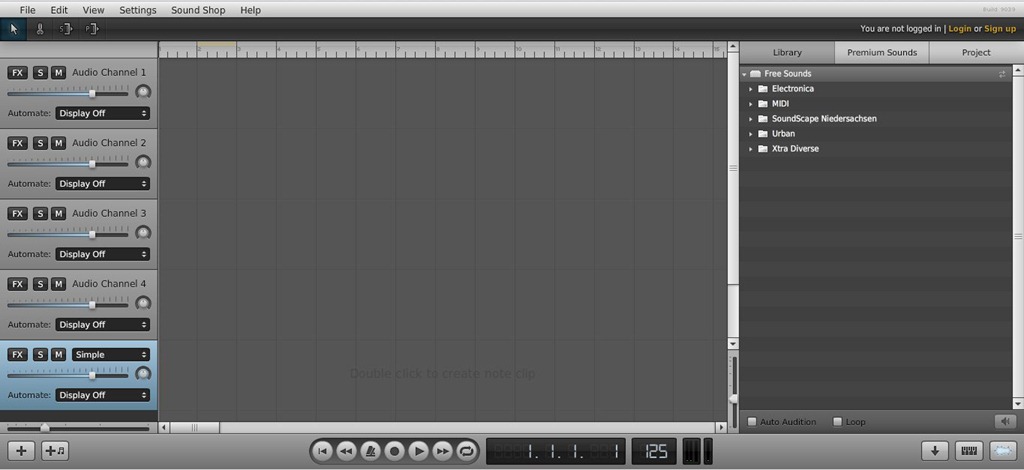This screenshot has width=1024, height=470.
Task: Open the Simple instrument selector dropdown
Action: coord(111,355)
